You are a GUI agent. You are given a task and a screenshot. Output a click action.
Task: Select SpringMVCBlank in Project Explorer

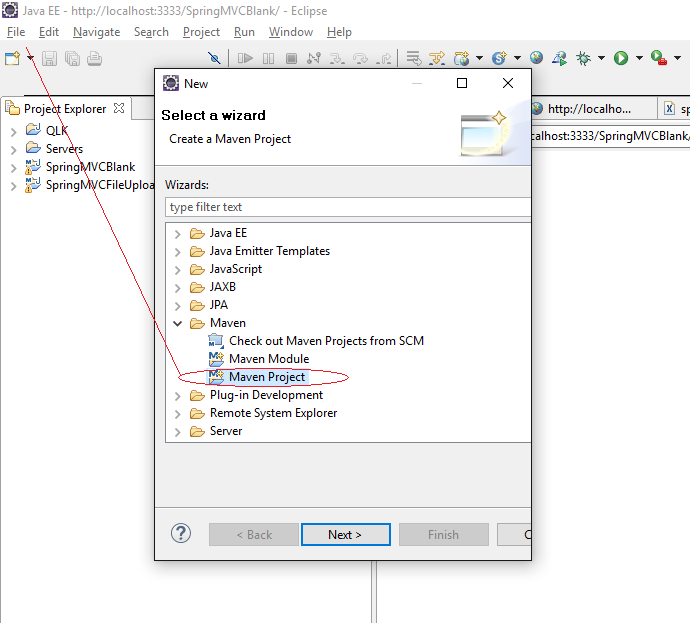[x=90, y=167]
